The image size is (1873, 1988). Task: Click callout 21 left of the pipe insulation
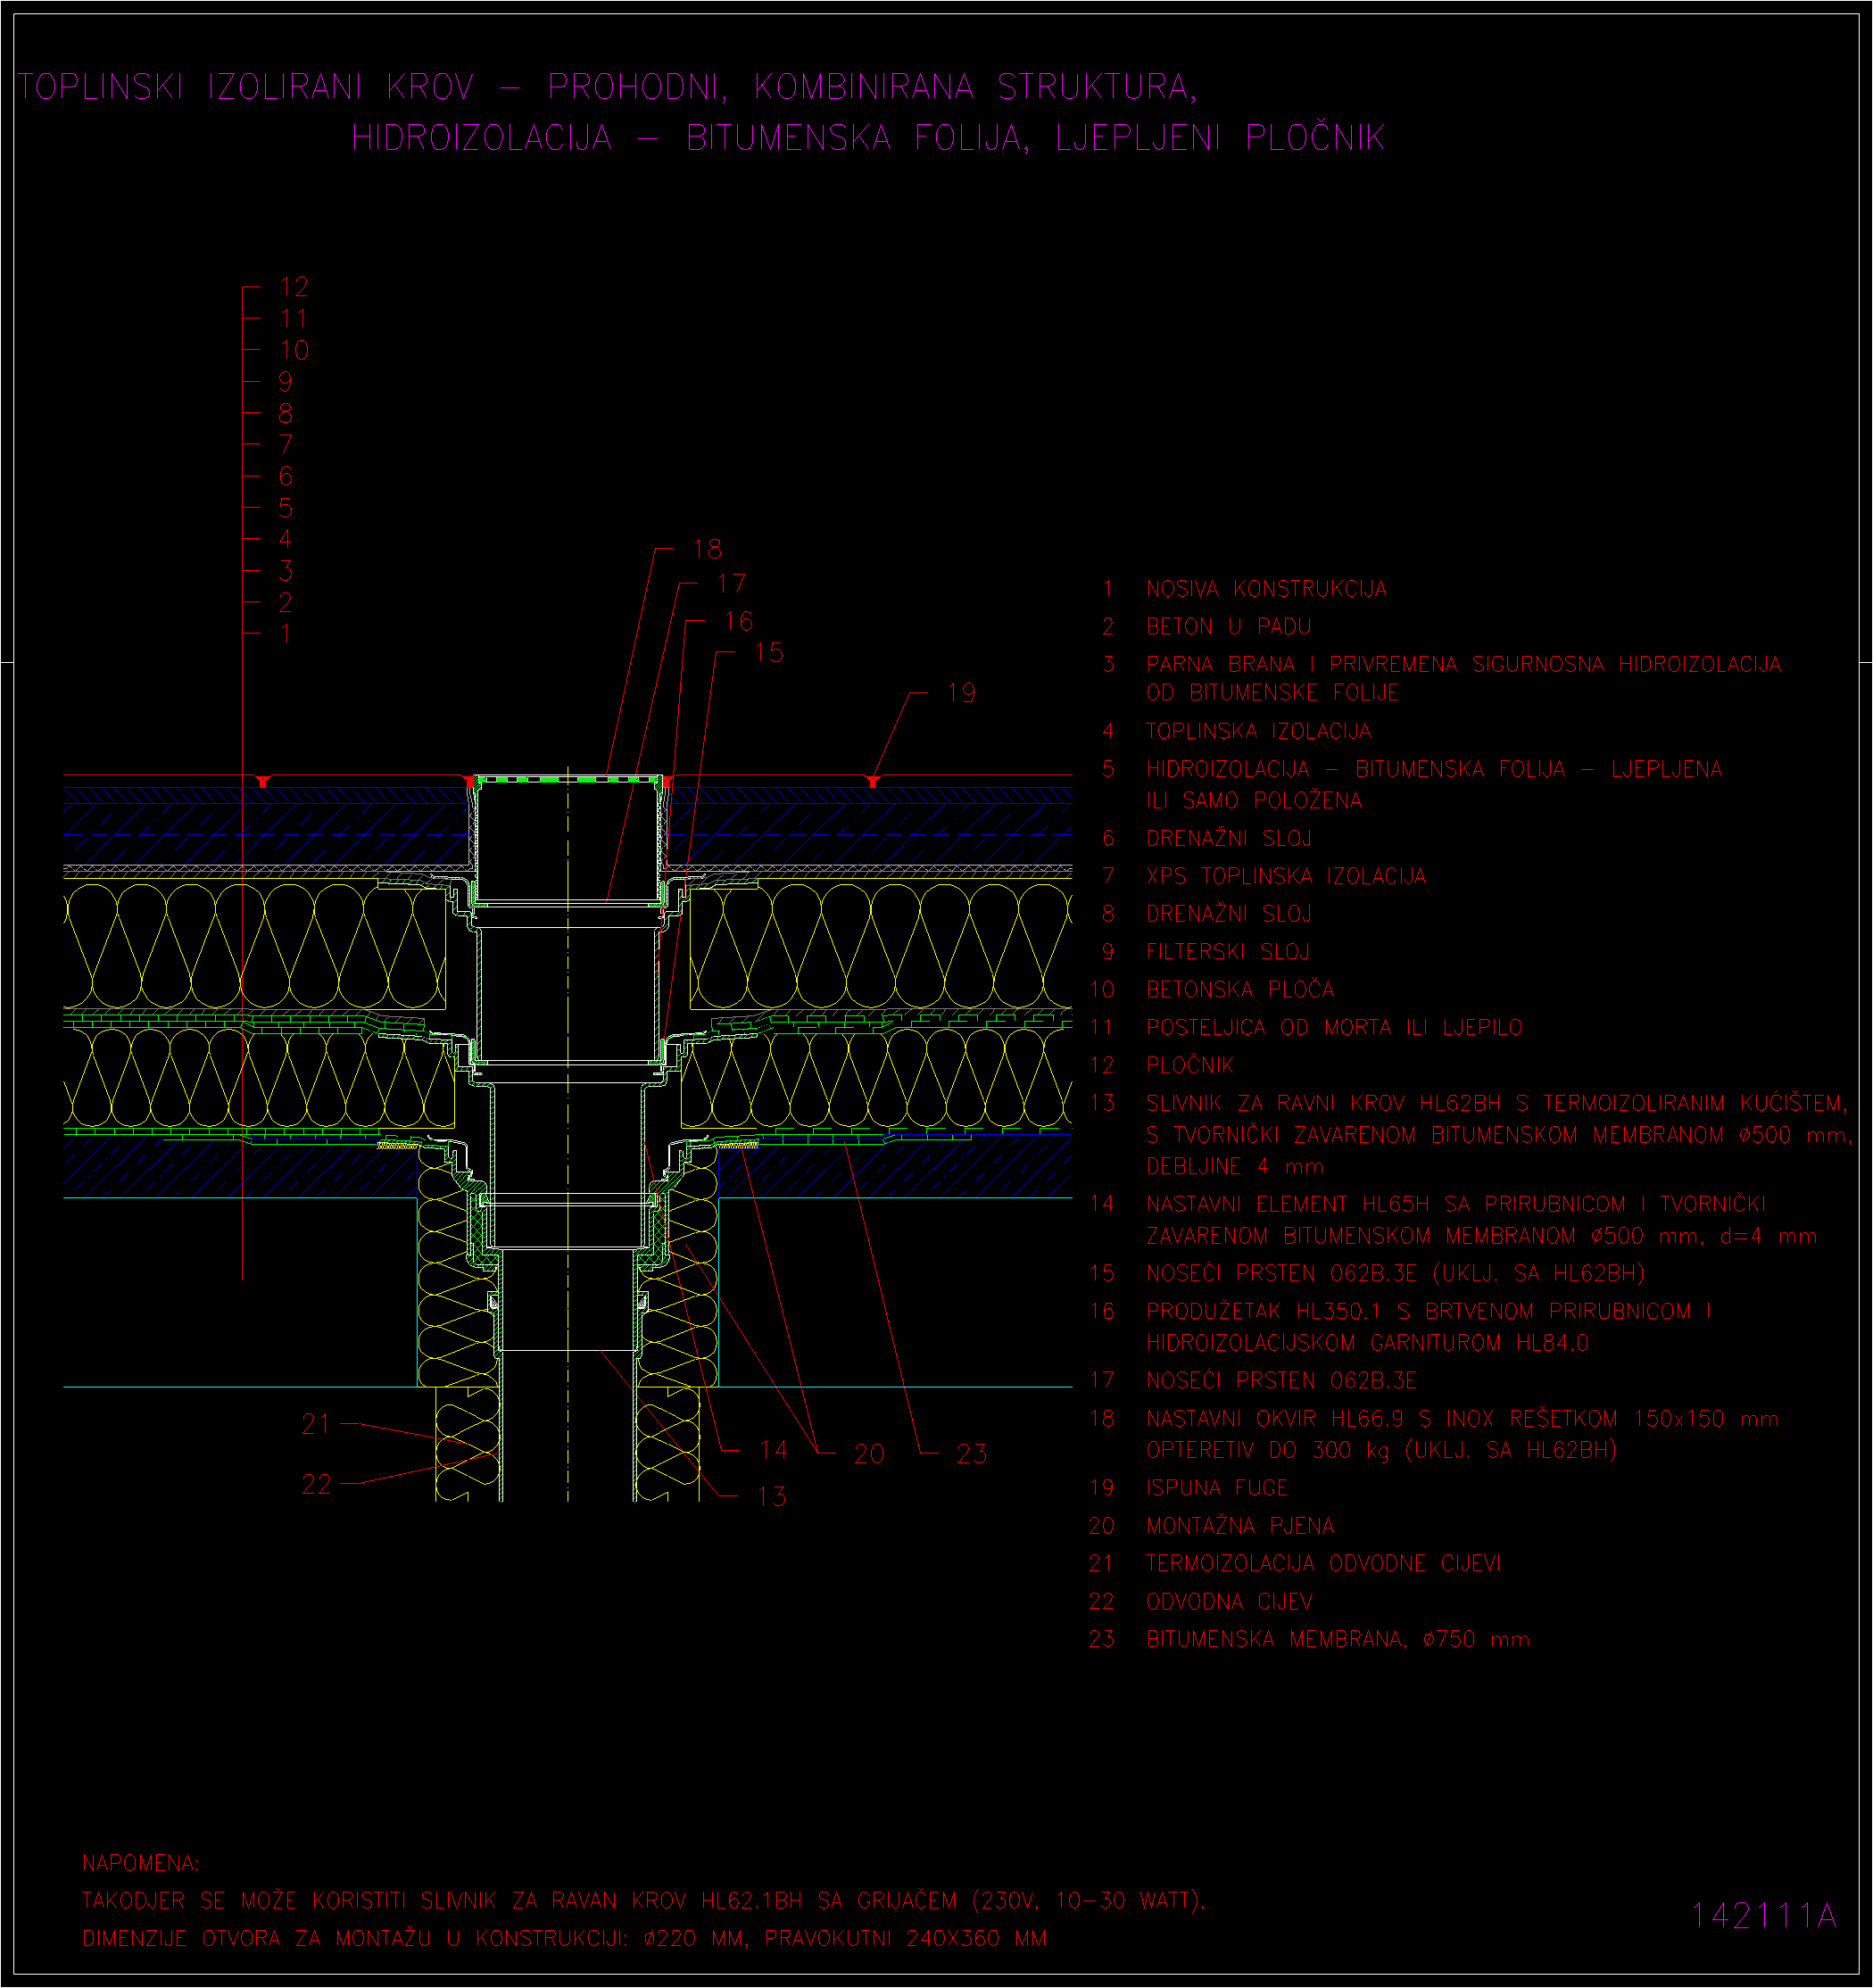(316, 1424)
